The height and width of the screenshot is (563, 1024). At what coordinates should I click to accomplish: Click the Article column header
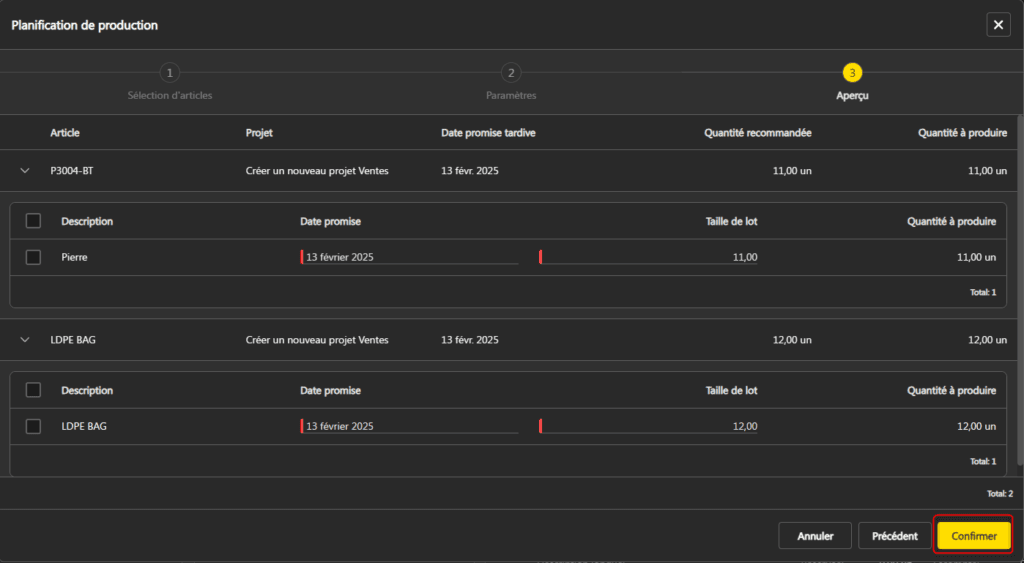65,133
